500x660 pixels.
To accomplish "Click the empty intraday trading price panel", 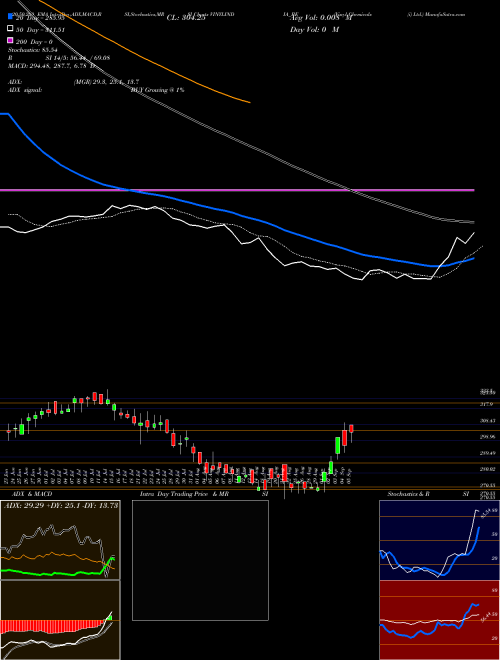I will click(200, 560).
